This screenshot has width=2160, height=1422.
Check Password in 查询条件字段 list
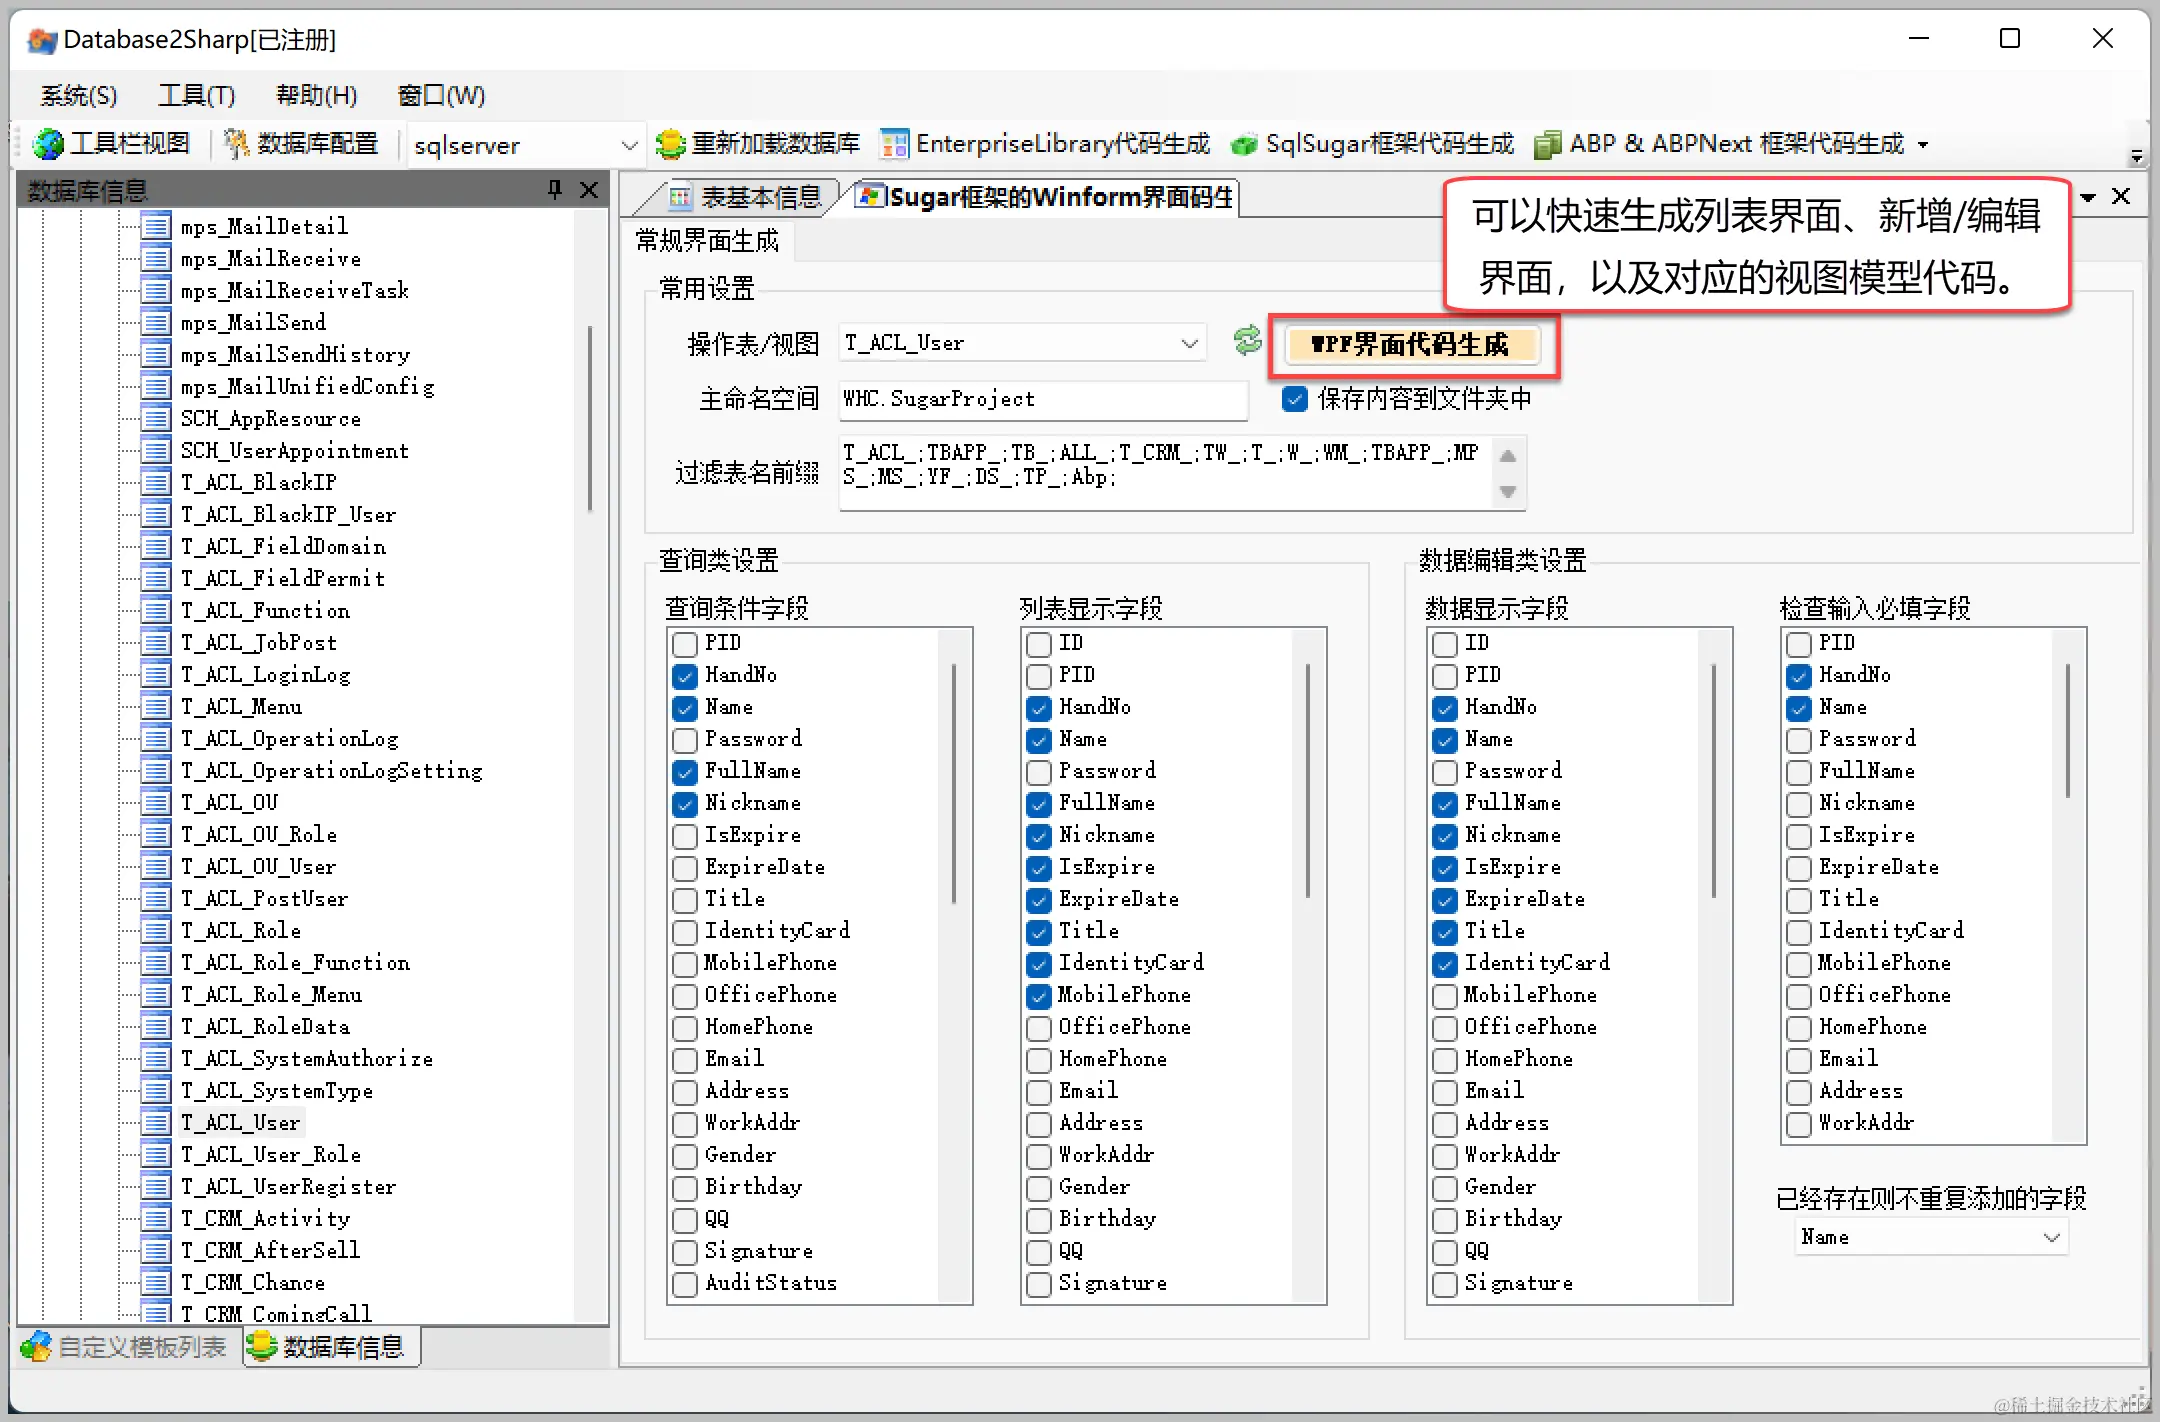685,739
